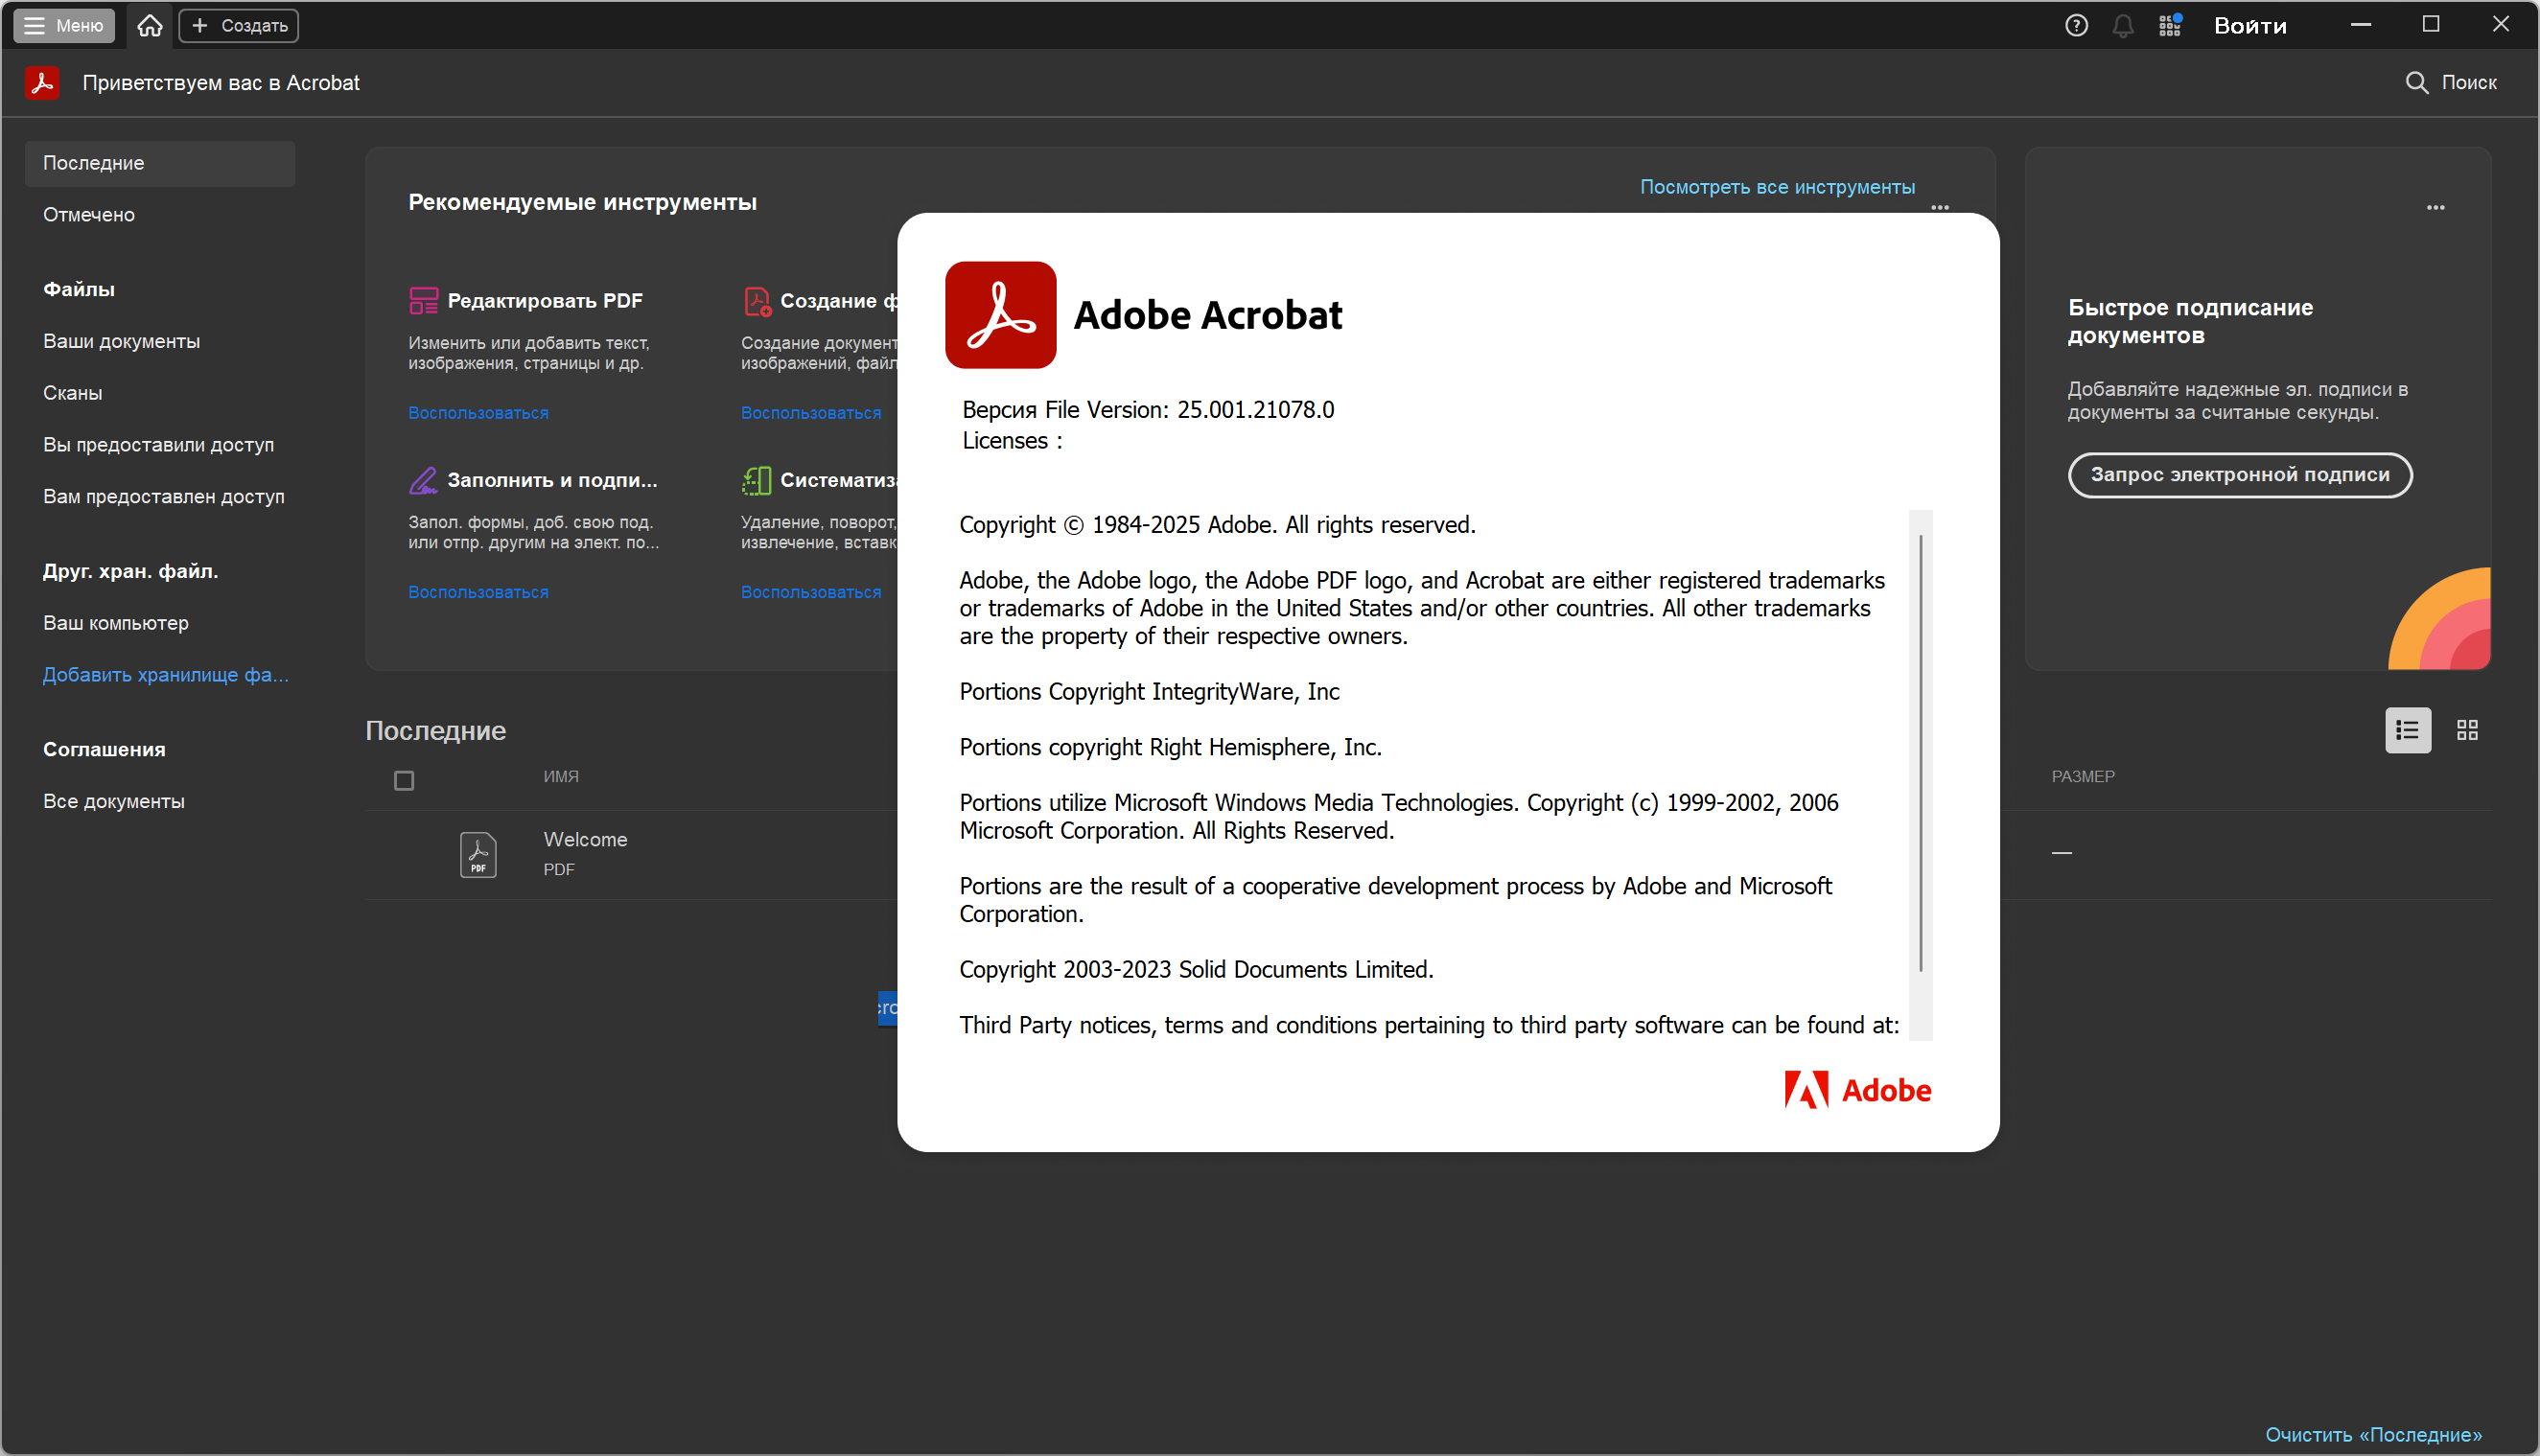Click the Home icon in title bar

point(150,25)
